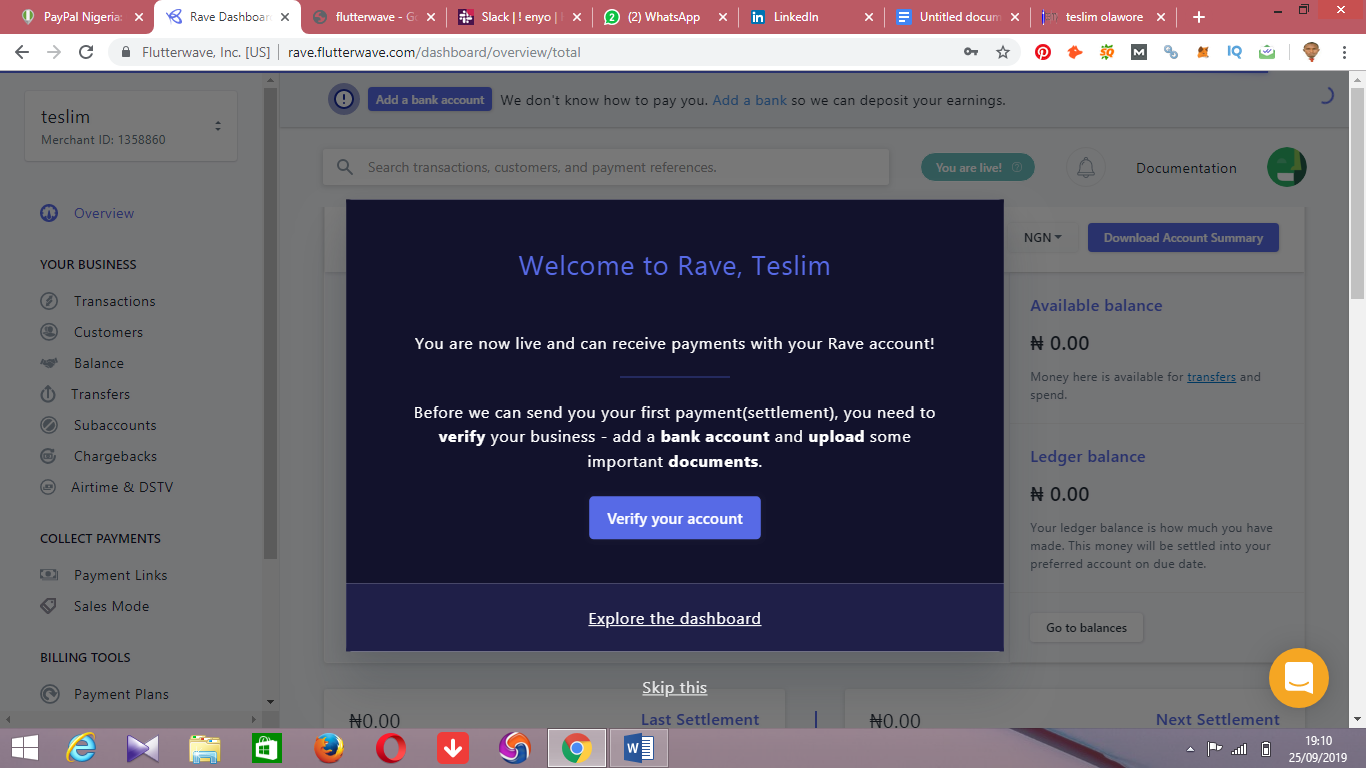This screenshot has width=1366, height=768.
Task: Click the alert exclamation icon in banner
Action: (344, 99)
